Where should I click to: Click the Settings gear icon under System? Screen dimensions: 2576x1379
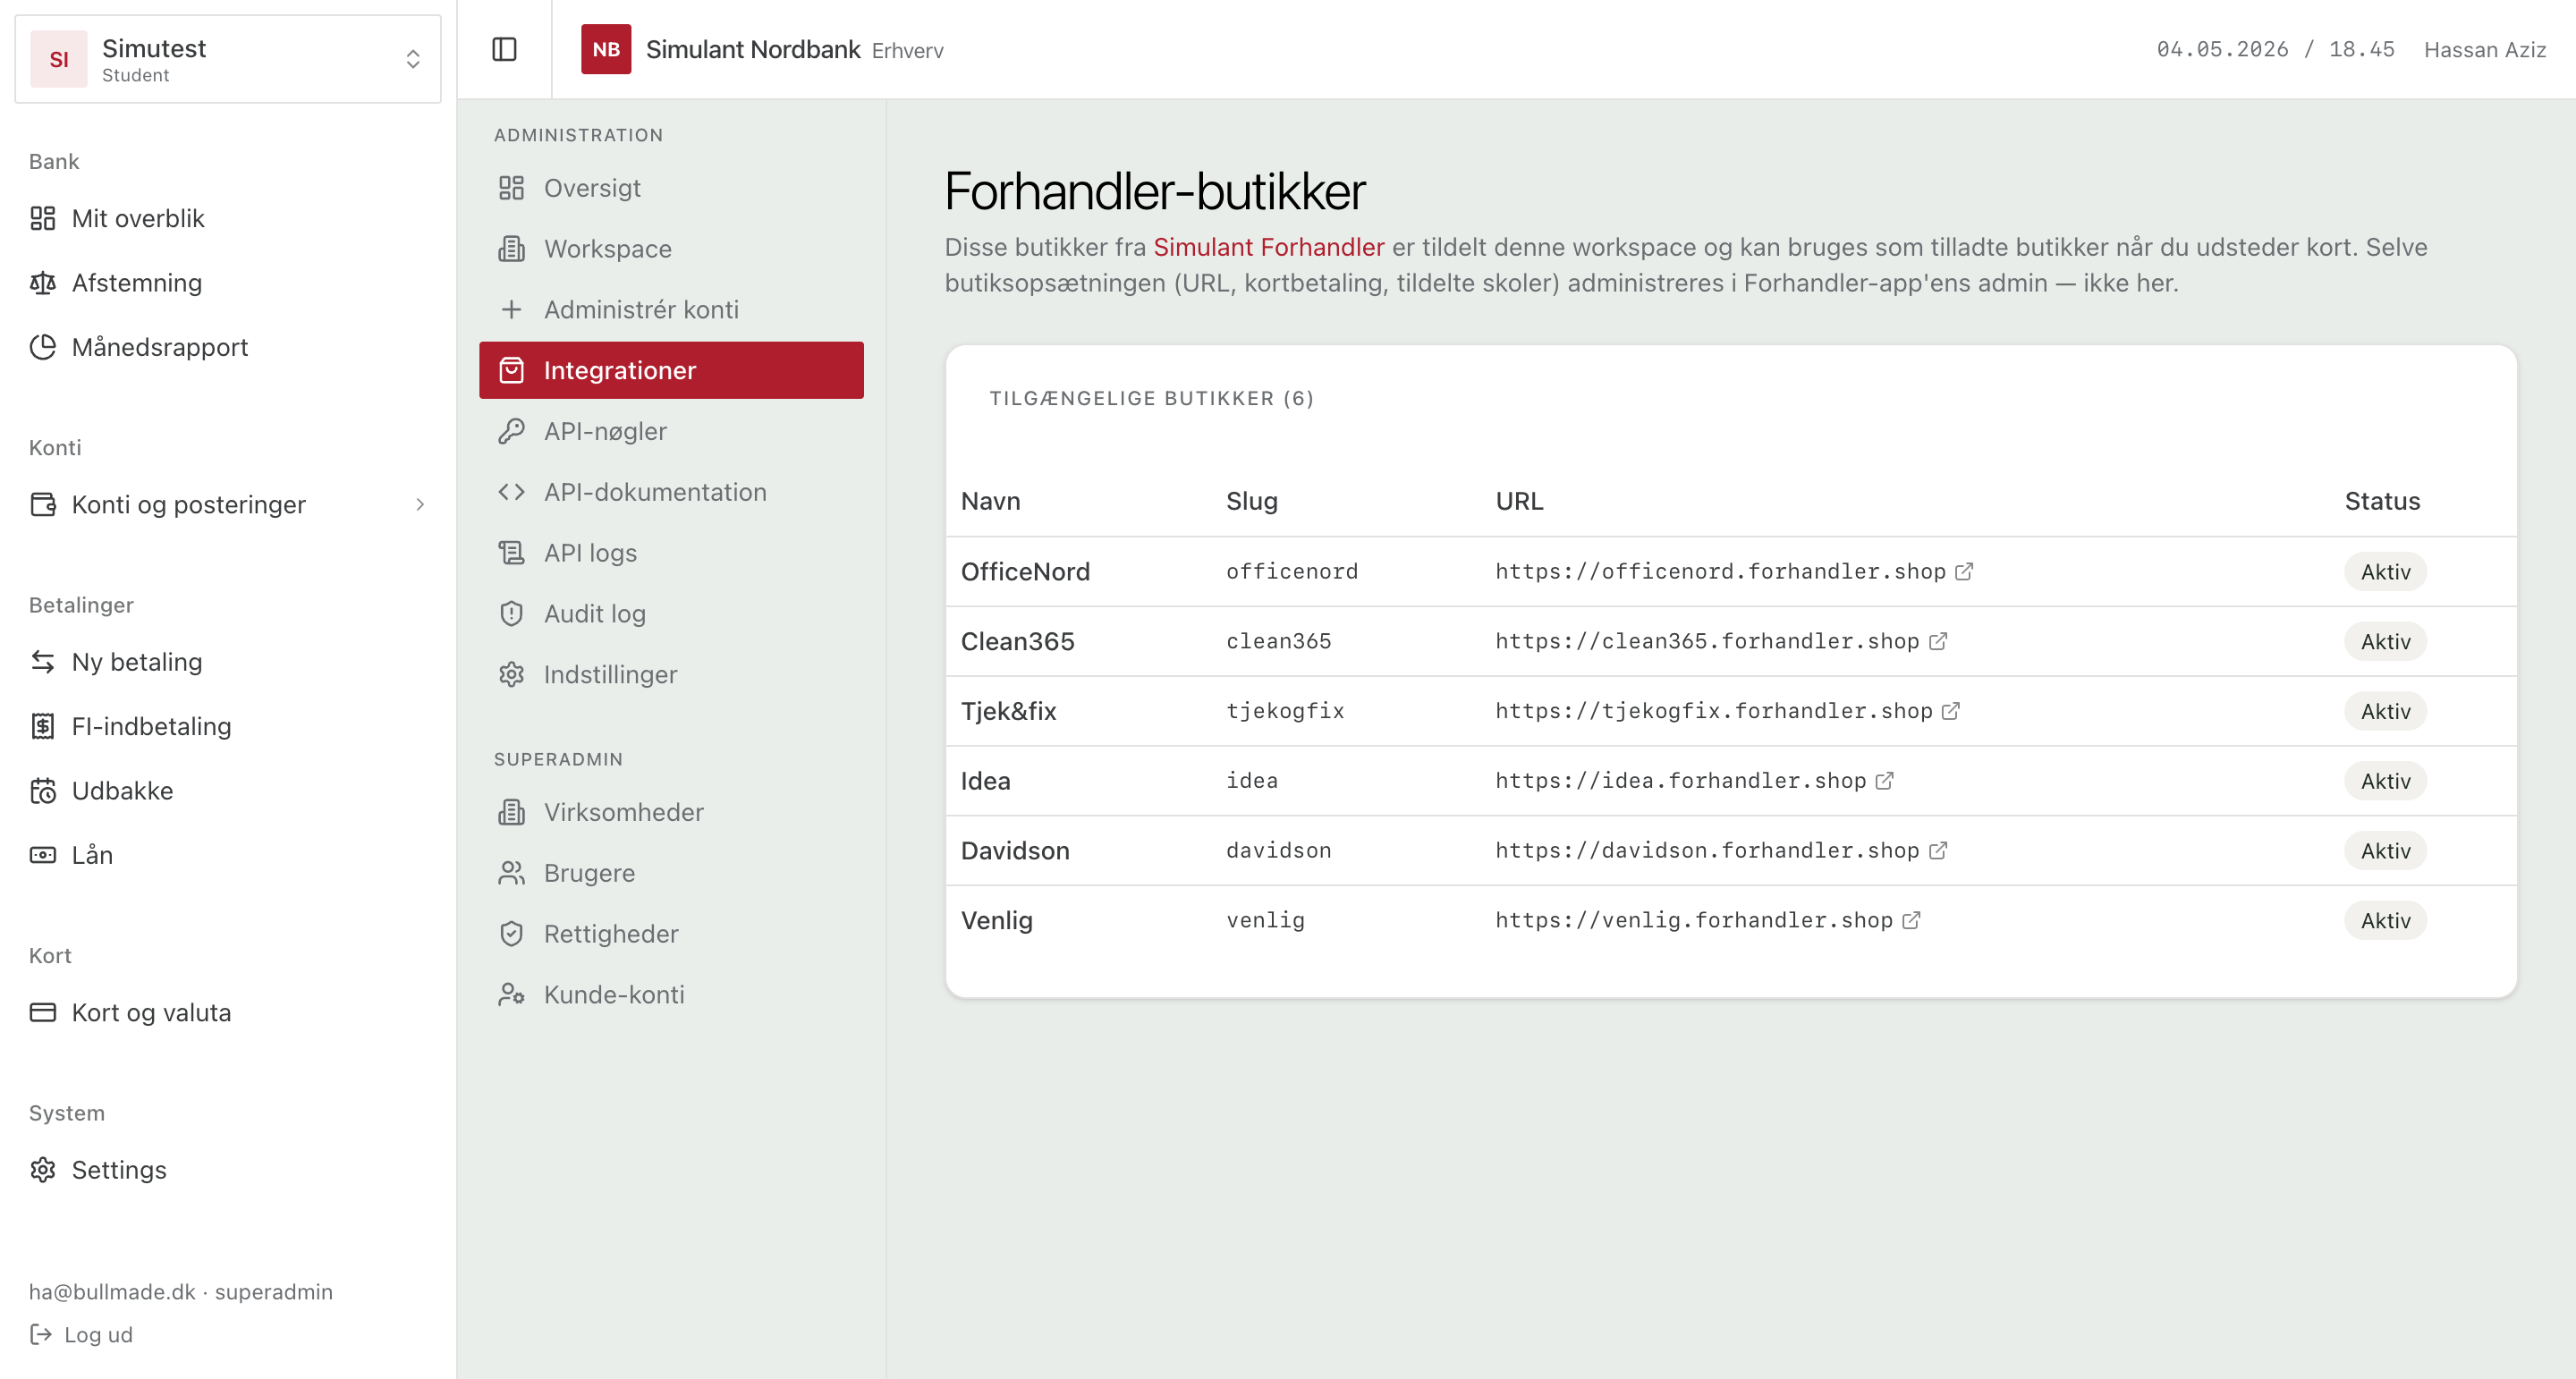pyautogui.click(x=43, y=1170)
